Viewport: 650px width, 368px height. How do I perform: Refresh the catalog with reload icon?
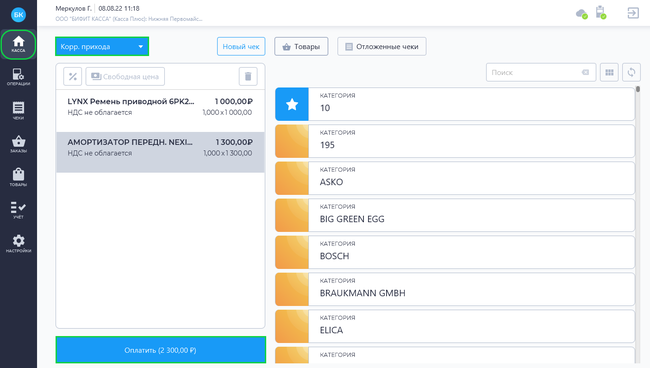631,73
